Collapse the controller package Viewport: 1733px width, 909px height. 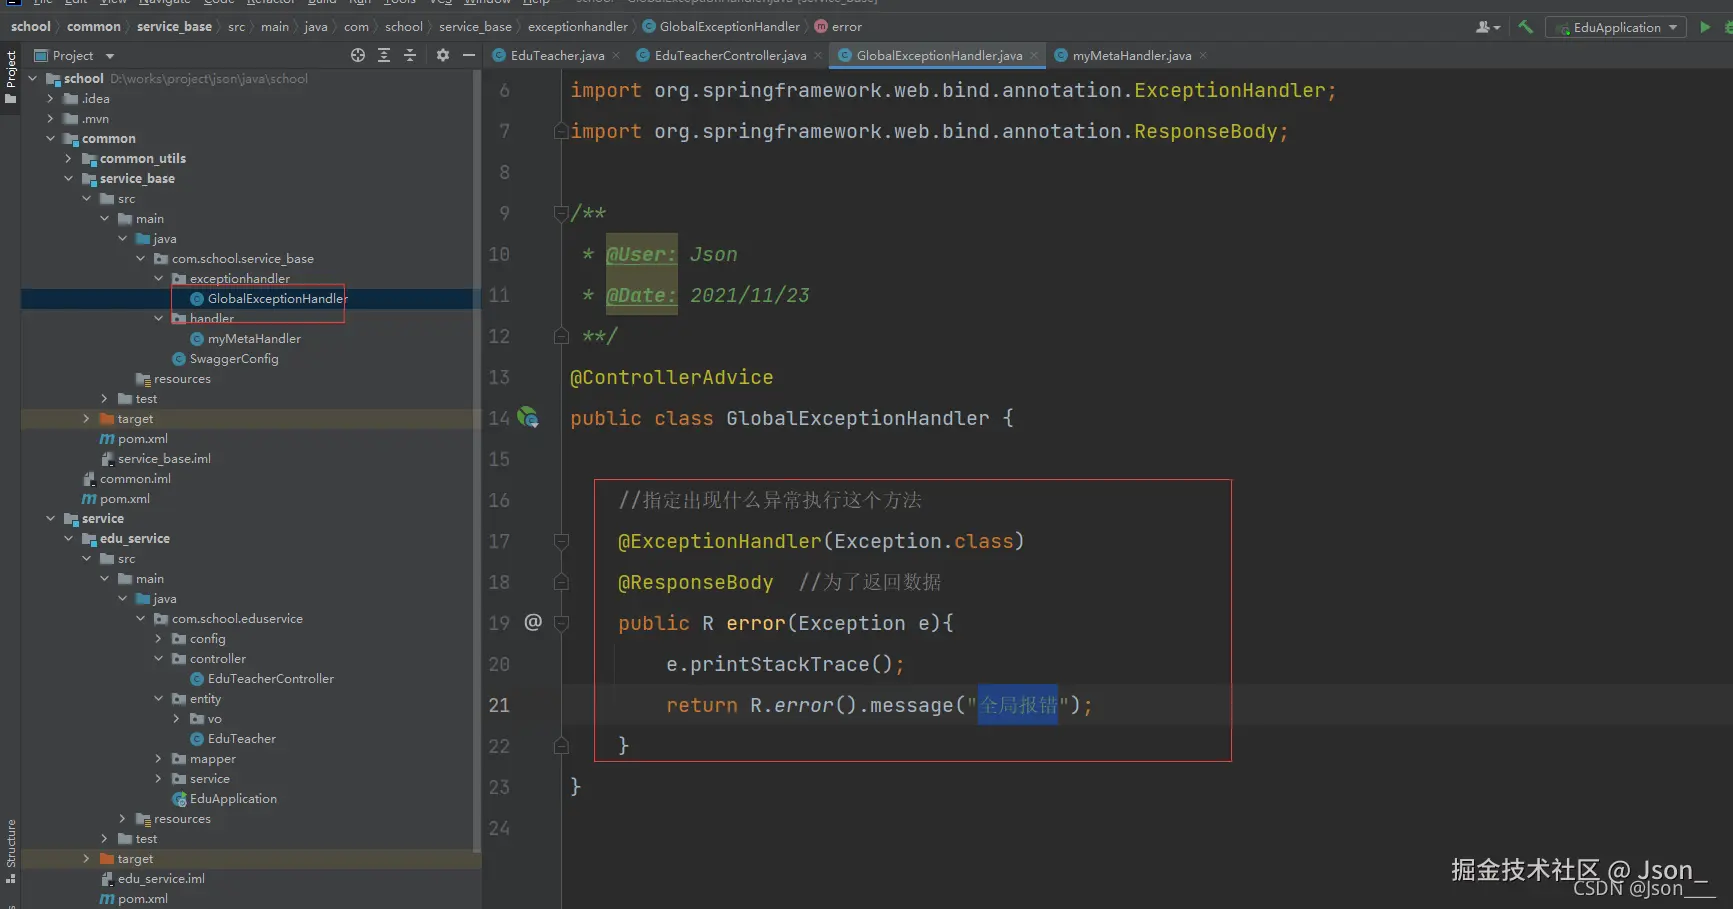click(158, 659)
